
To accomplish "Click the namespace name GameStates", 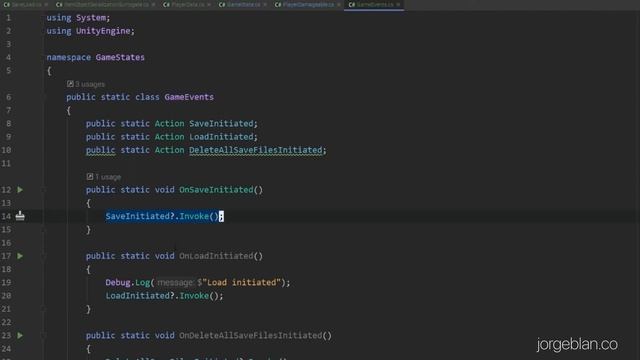I will pos(120,58).
